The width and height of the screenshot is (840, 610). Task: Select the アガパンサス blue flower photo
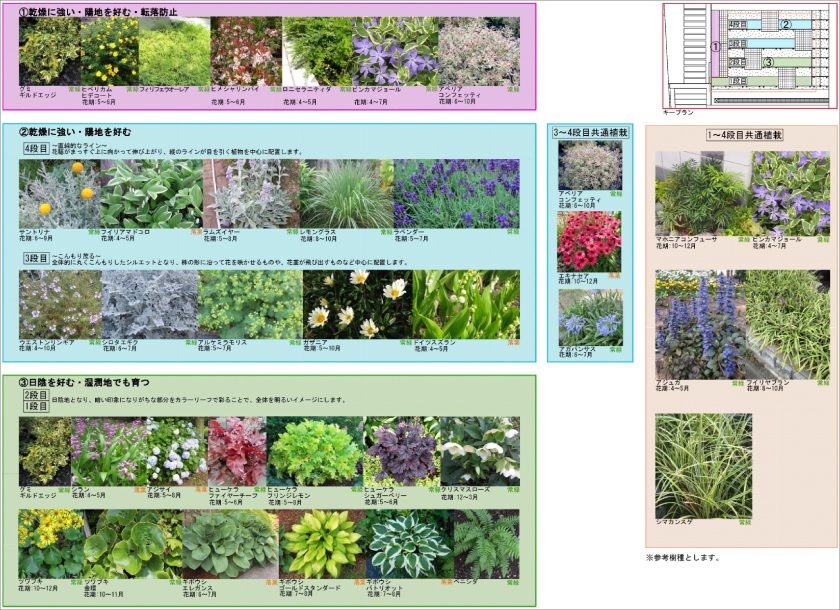point(590,318)
